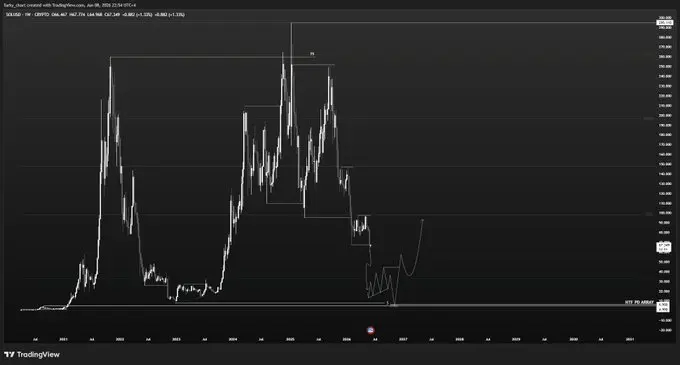The image size is (680, 365).
Task: Click the 250.000 price scale label
Action: [x=665, y=66]
